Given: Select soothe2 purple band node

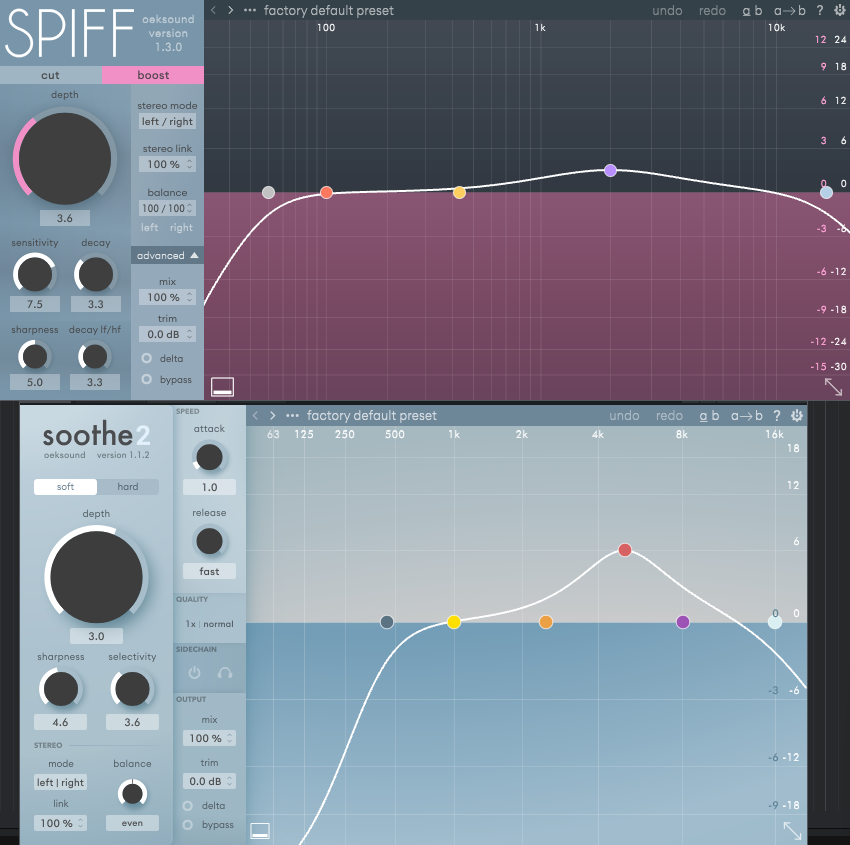Looking at the screenshot, I should [683, 622].
